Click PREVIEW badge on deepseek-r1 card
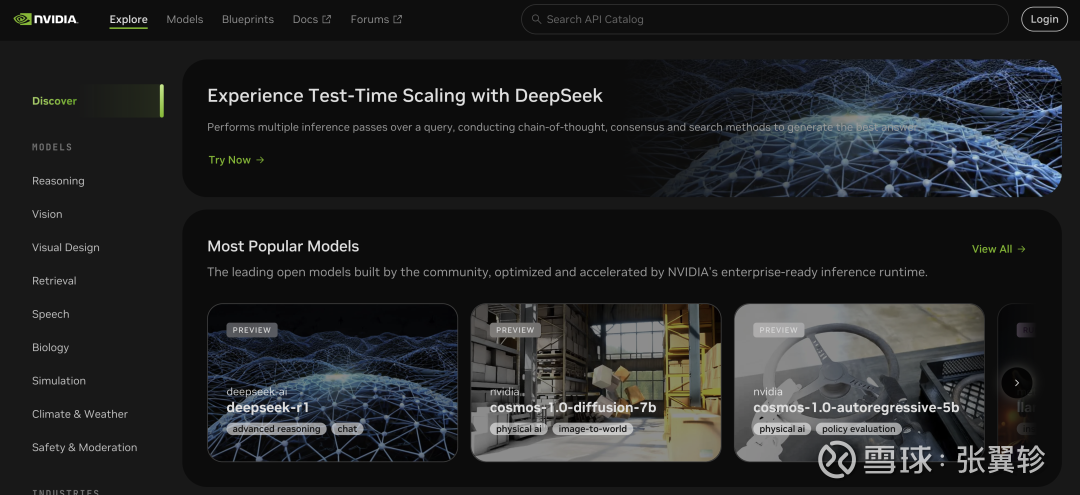The image size is (1080, 495). (252, 330)
